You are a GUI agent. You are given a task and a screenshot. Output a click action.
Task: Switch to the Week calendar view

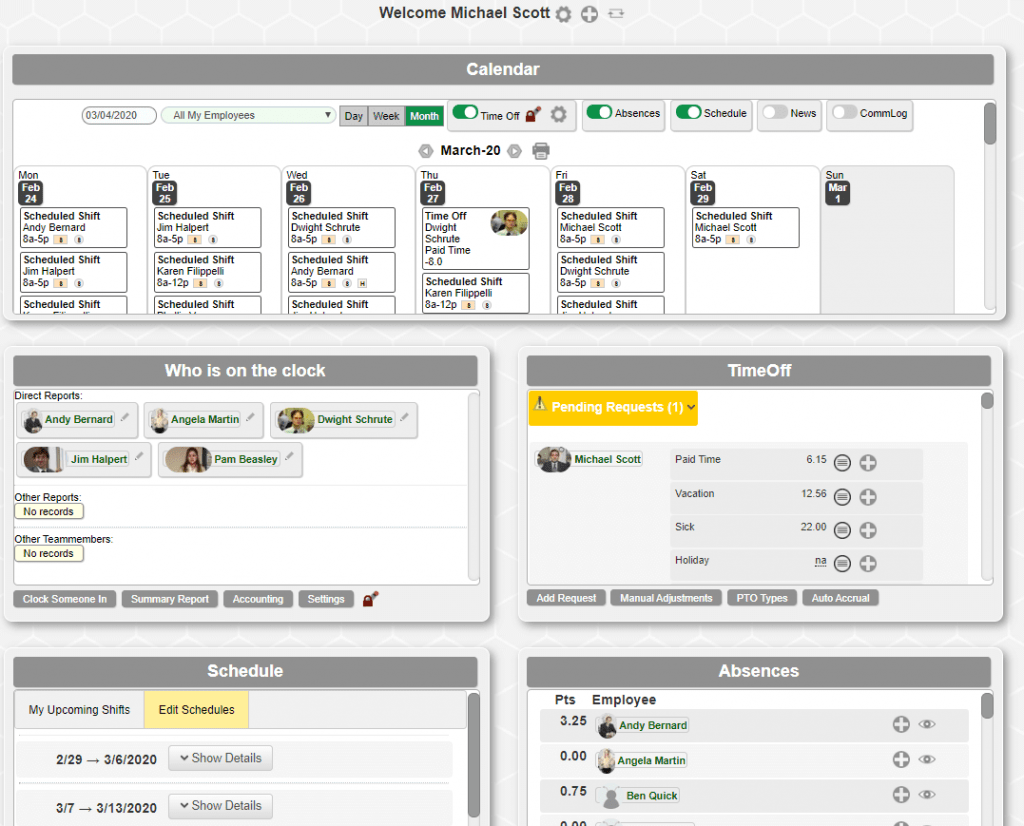point(386,115)
